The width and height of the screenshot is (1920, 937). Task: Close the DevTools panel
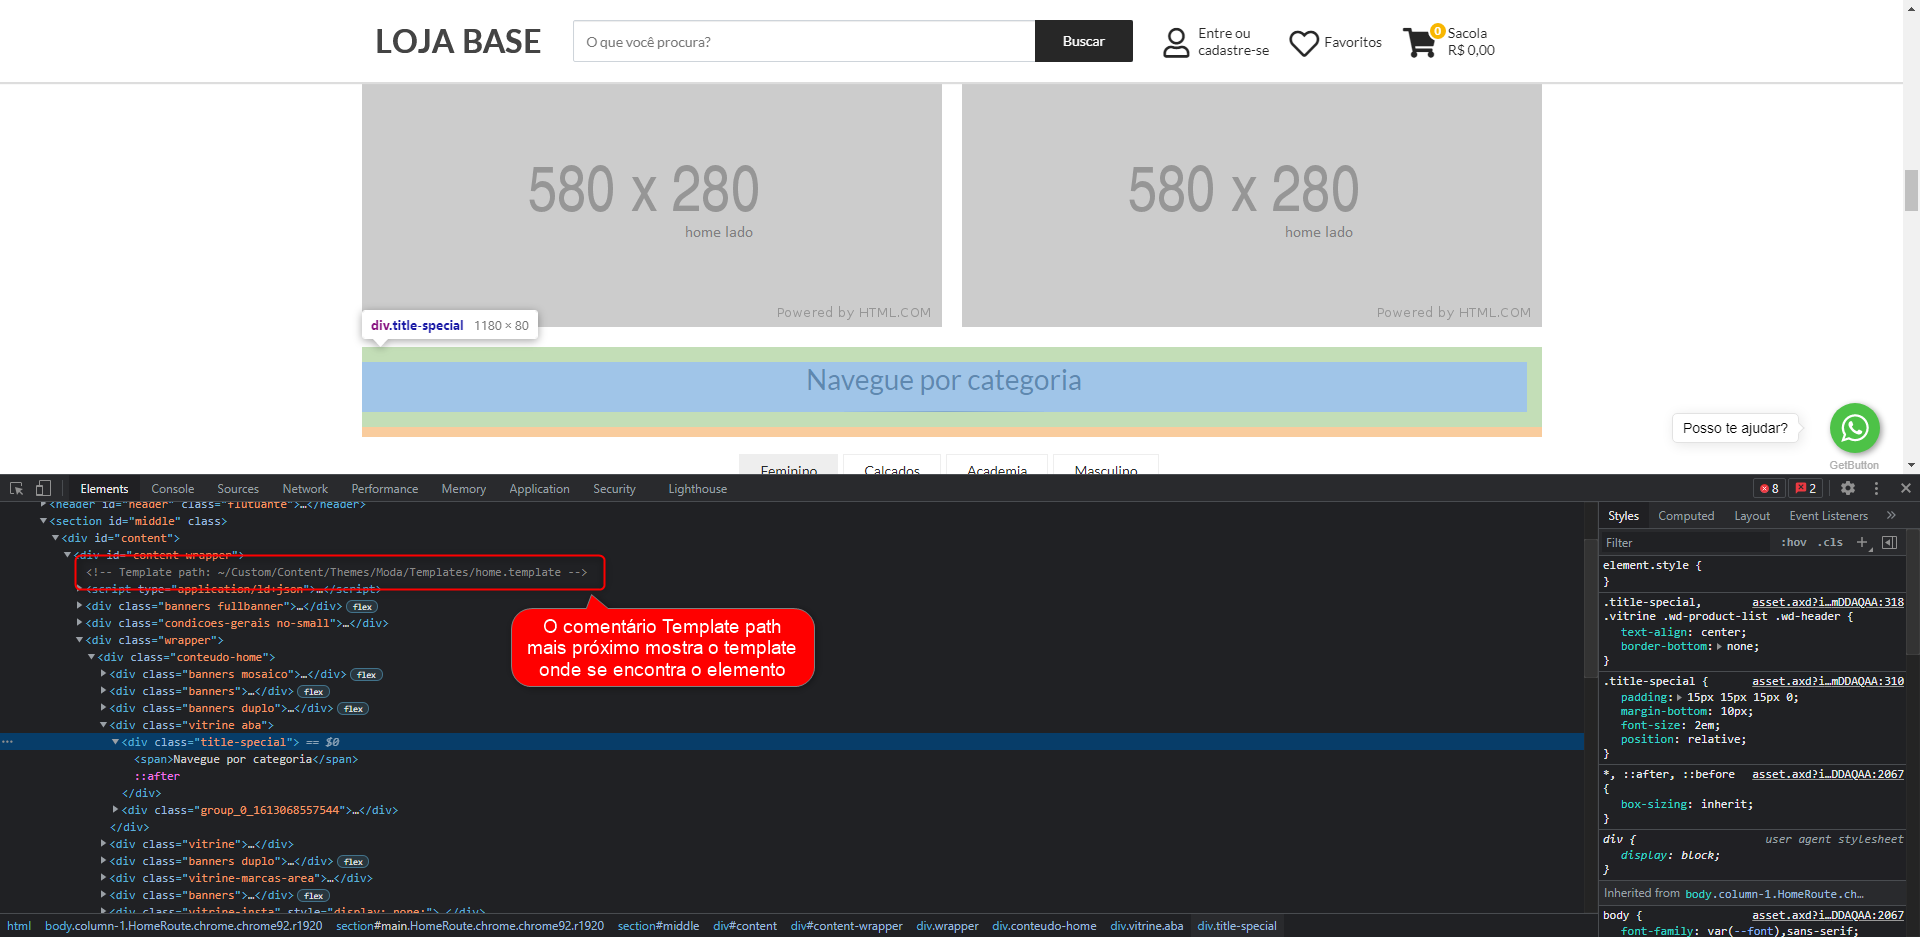(1906, 488)
